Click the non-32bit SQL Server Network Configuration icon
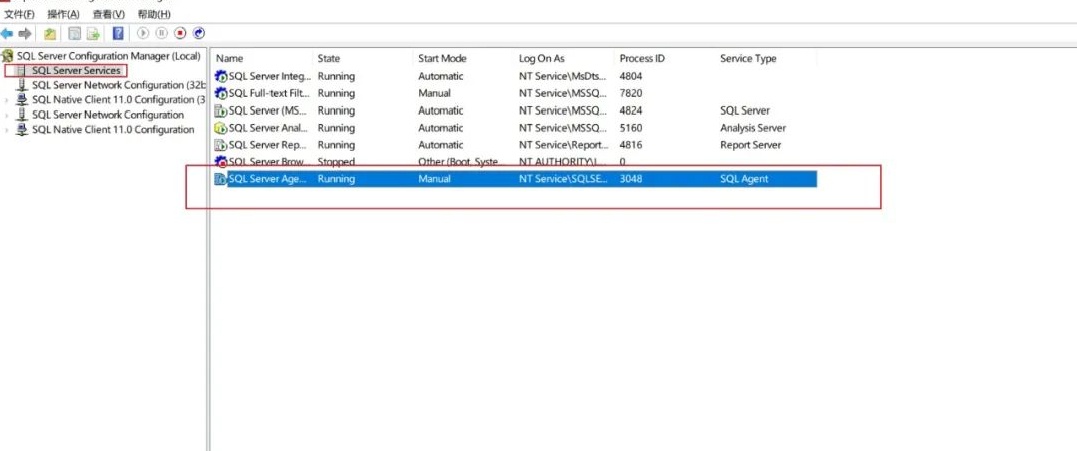Screen dimensions: 1077x451 click(x=22, y=115)
